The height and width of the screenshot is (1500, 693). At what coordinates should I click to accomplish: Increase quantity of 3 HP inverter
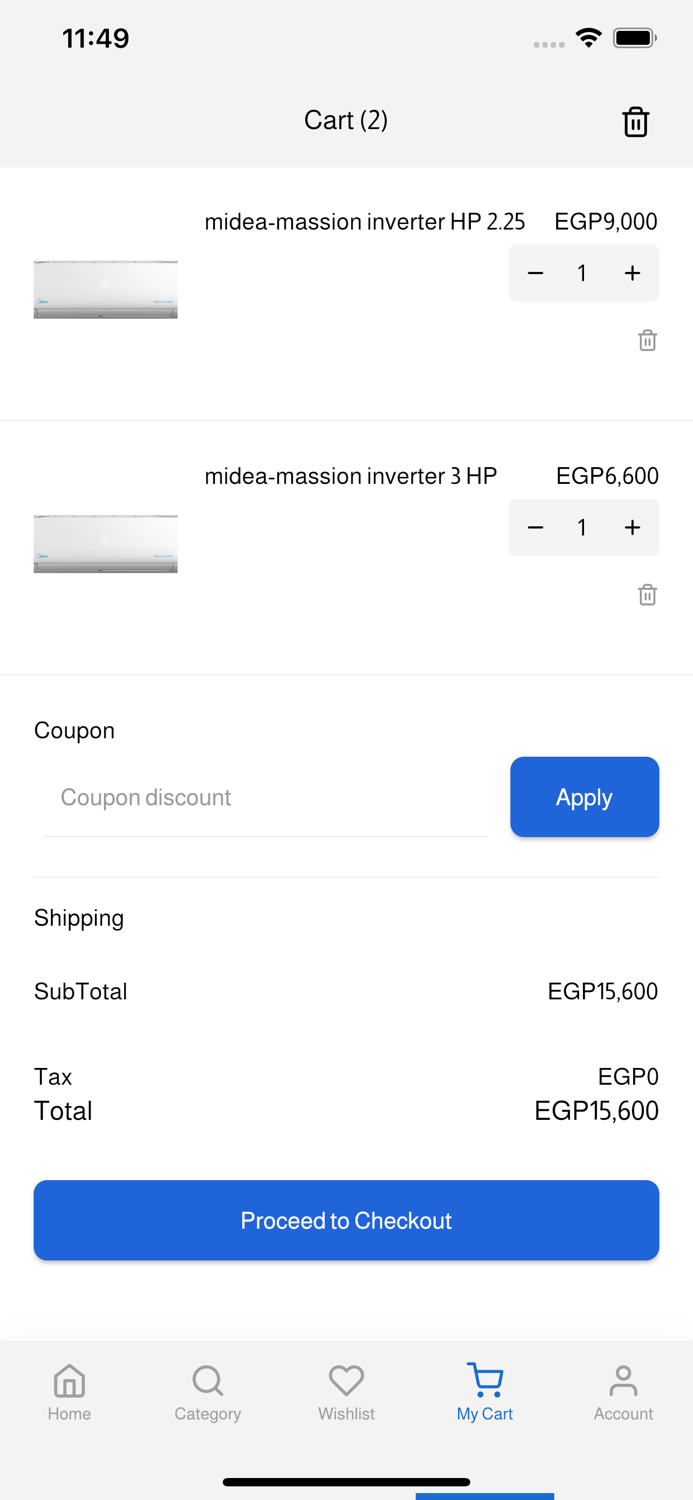(632, 527)
